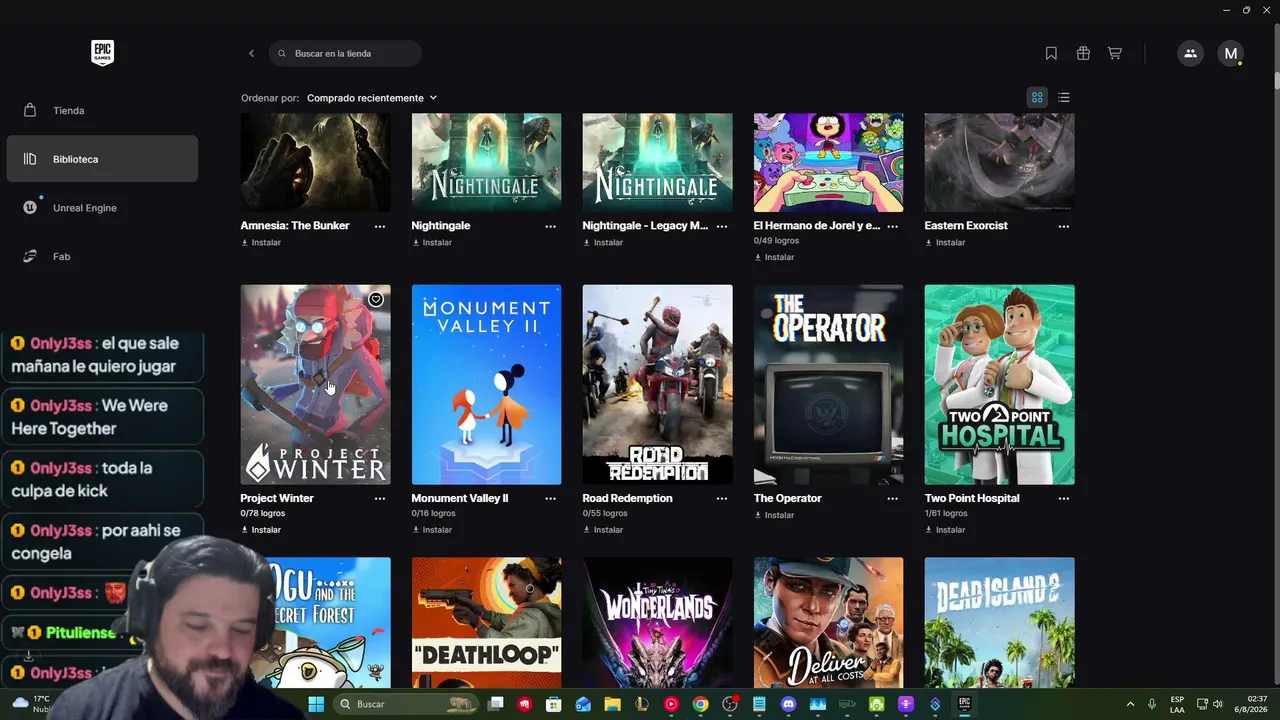Open the Fab marketplace section
1280x720 pixels.
pyautogui.click(x=102, y=257)
